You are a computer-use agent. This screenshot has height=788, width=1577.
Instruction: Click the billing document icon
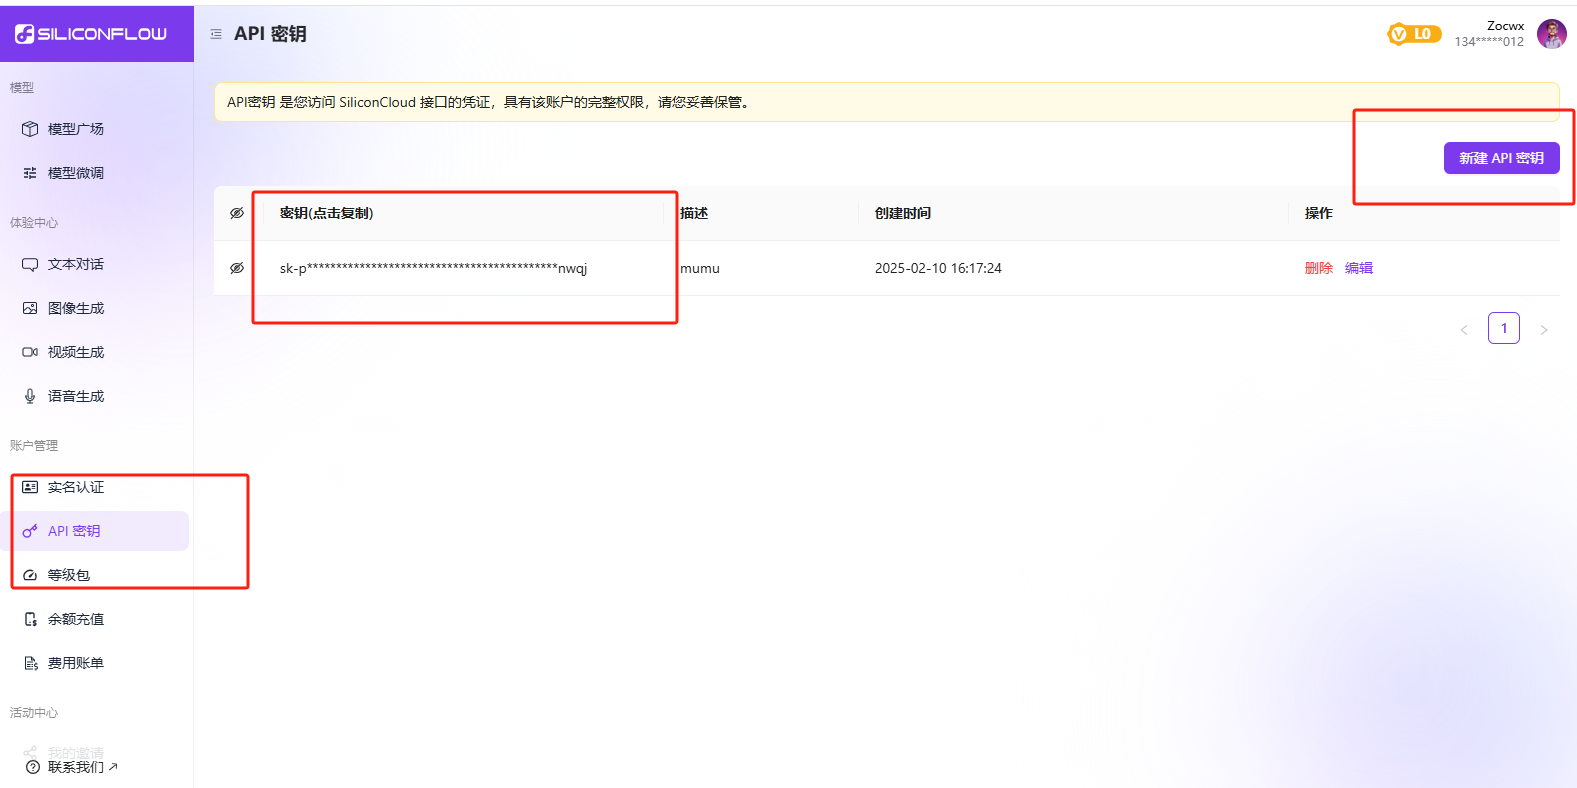(30, 663)
